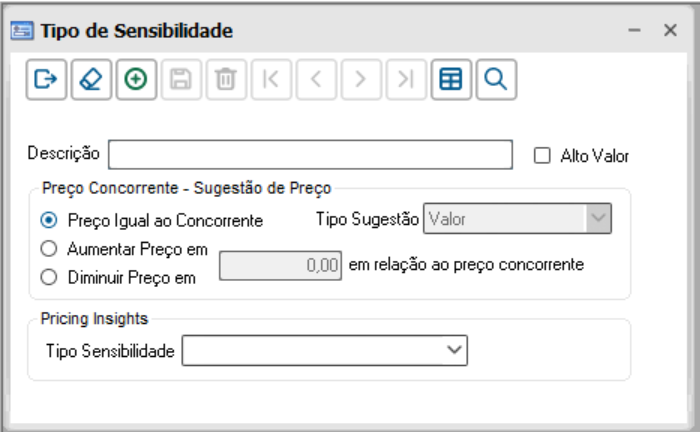The width and height of the screenshot is (700, 432).
Task: Select Preço Igual ao Concorrente option
Action: pyautogui.click(x=48, y=220)
